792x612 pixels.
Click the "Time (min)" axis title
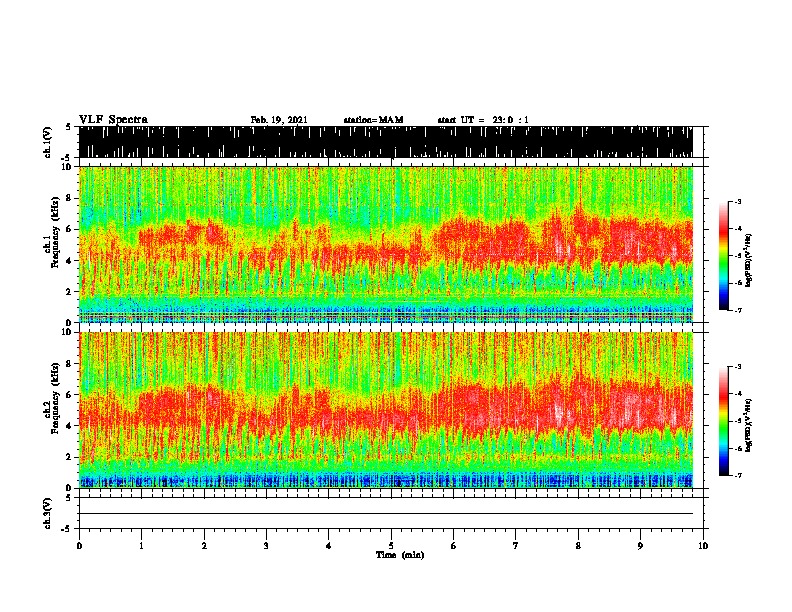click(400, 555)
